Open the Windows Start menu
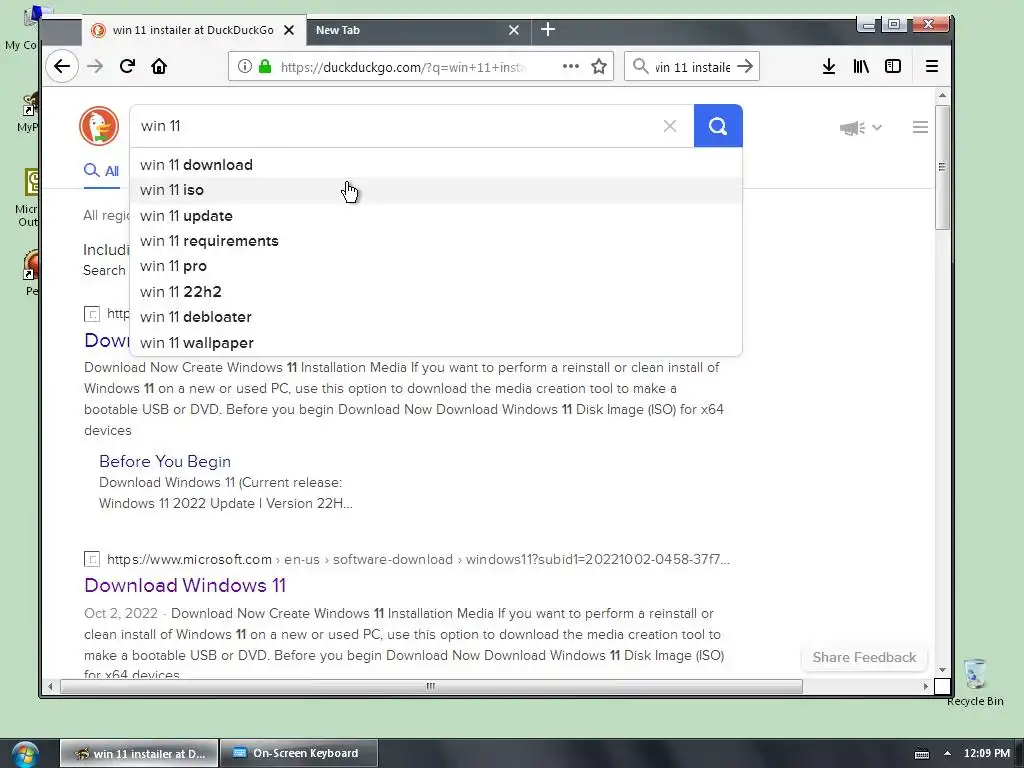The width and height of the screenshot is (1024, 768). point(24,754)
